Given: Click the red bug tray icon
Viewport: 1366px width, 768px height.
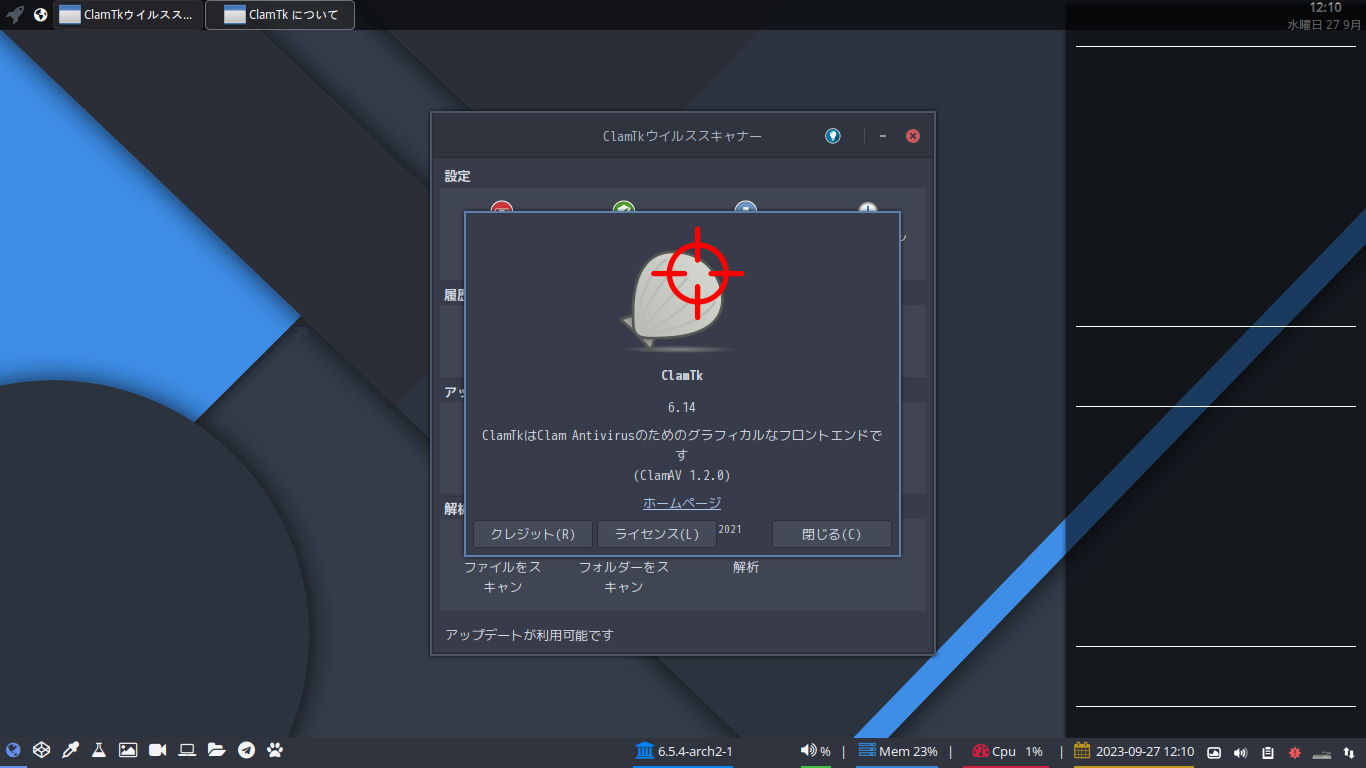Looking at the screenshot, I should pyautogui.click(x=1294, y=752).
